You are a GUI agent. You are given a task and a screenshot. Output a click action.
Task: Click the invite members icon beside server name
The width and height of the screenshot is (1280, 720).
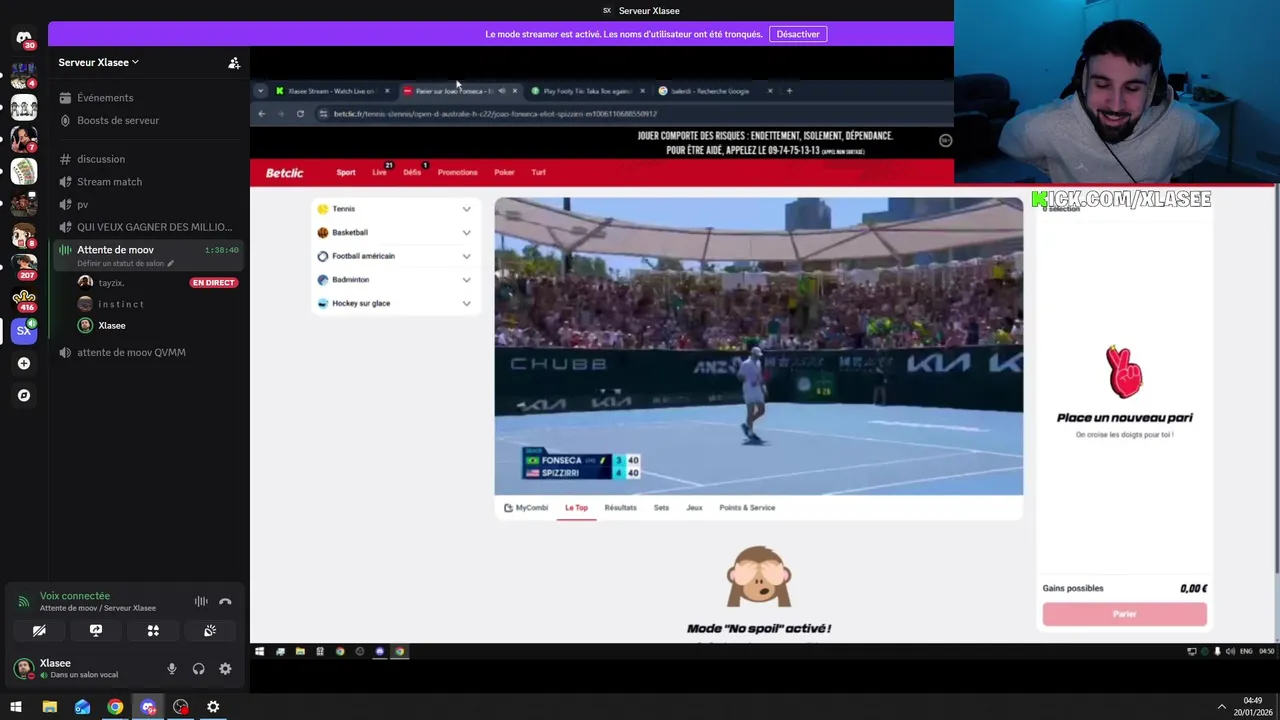pos(234,63)
